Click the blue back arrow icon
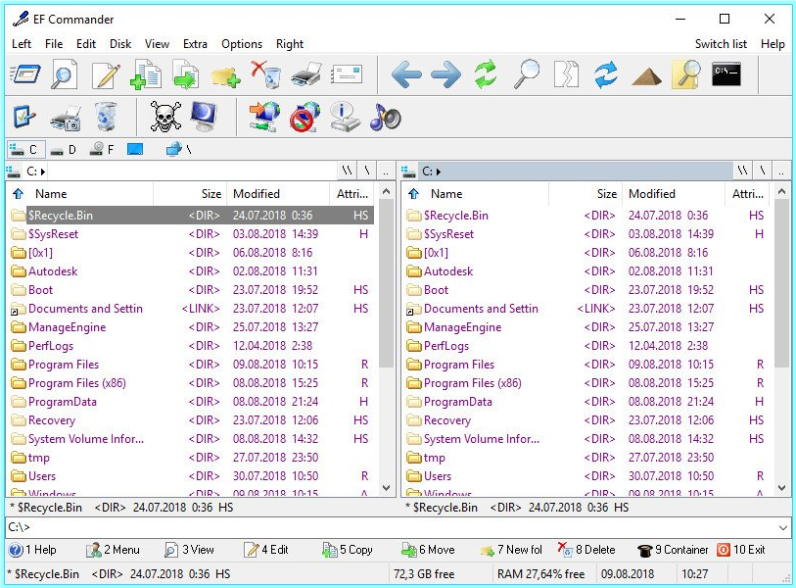Image resolution: width=796 pixels, height=588 pixels. click(406, 75)
